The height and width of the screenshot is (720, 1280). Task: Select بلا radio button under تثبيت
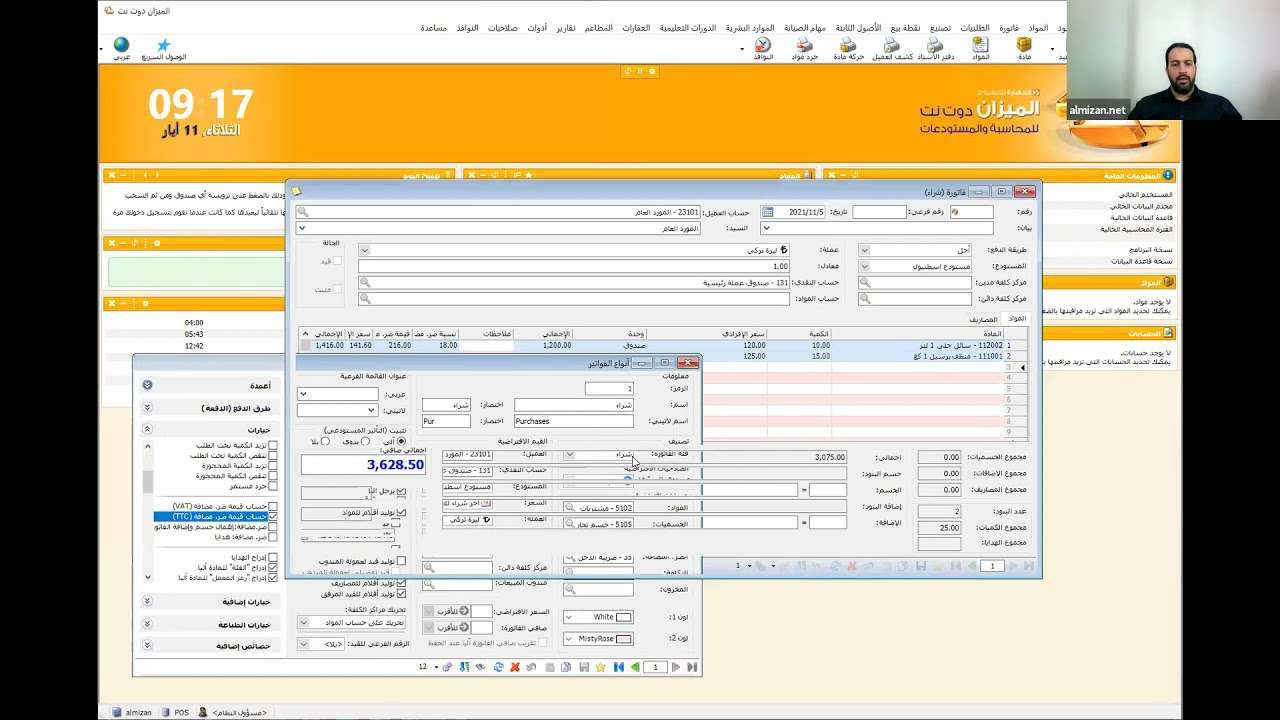click(325, 441)
